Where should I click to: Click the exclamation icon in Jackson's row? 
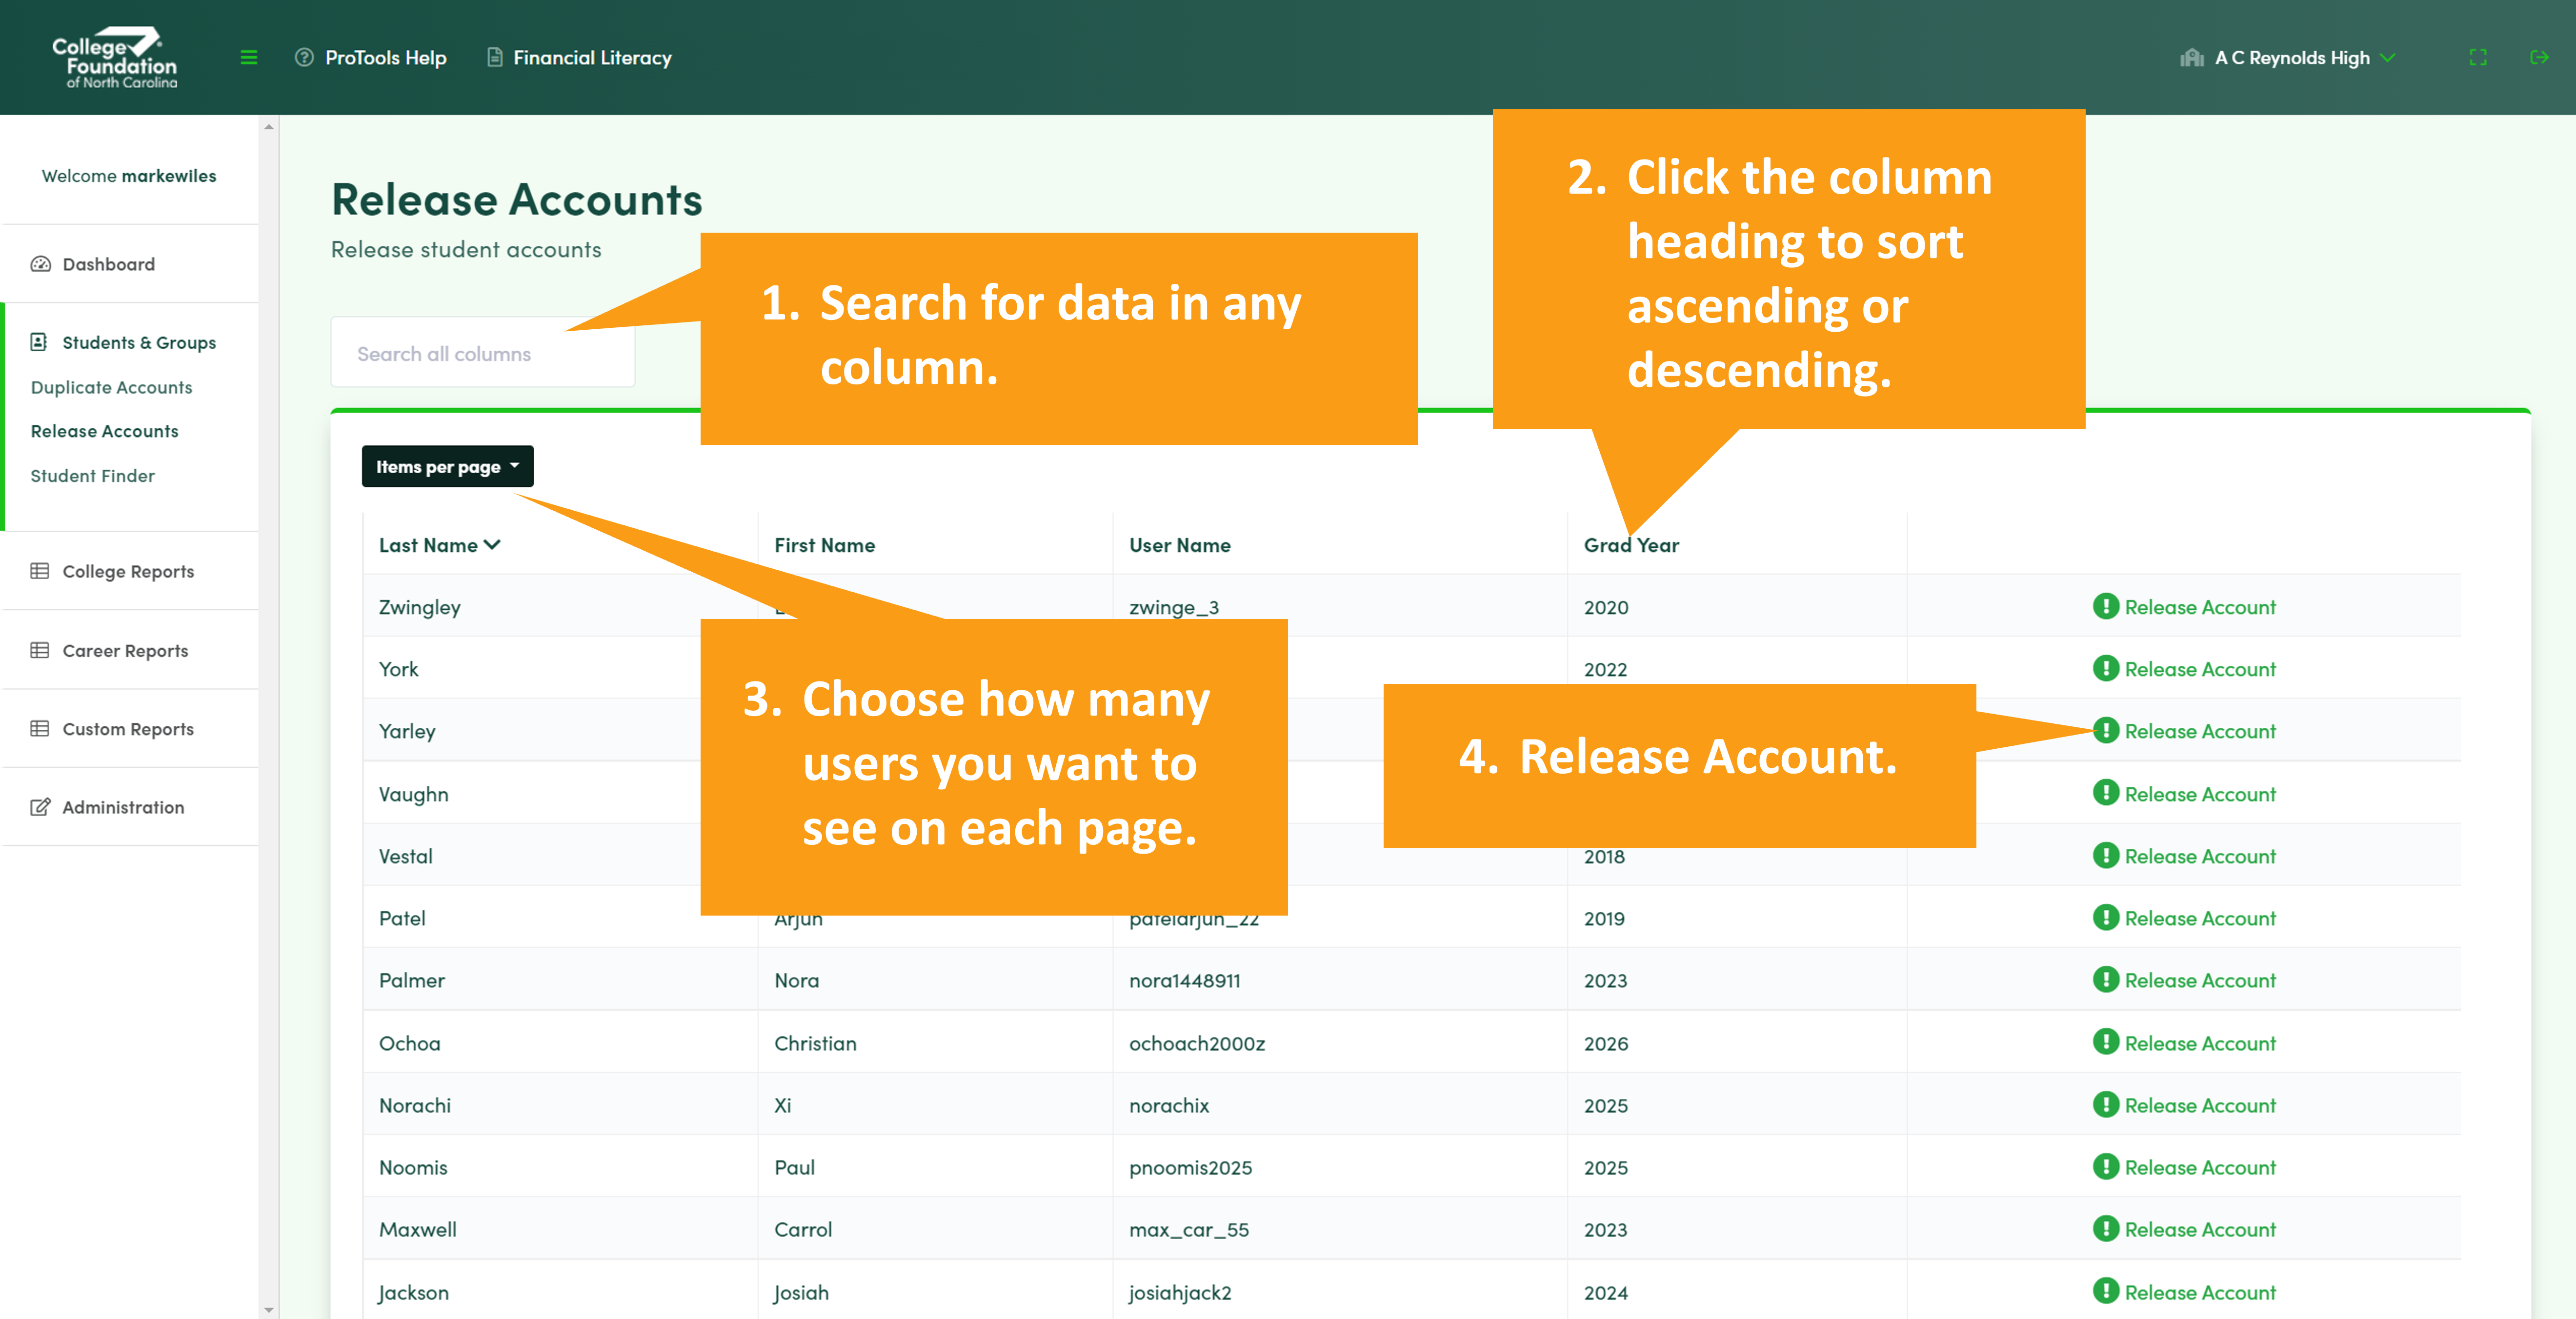pyautogui.click(x=2106, y=1291)
